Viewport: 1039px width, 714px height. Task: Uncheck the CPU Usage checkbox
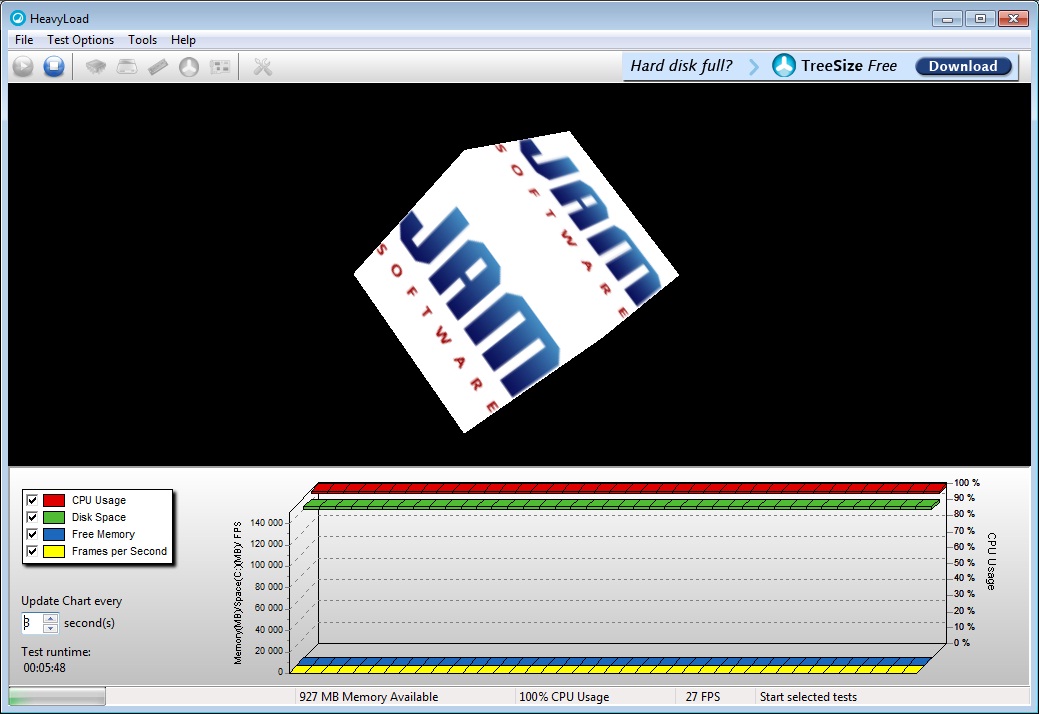click(x=32, y=500)
